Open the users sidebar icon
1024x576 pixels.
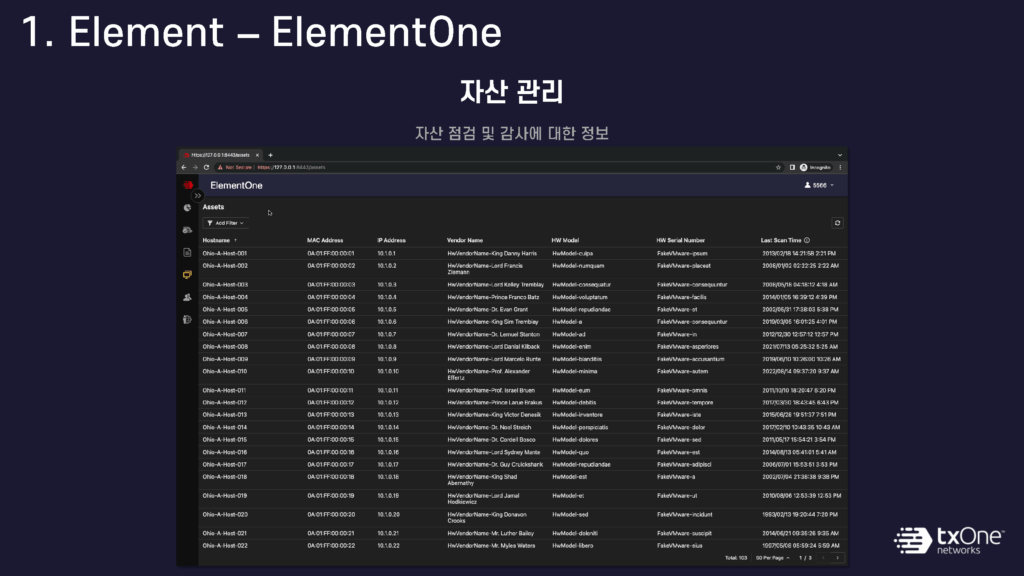pyautogui.click(x=187, y=297)
